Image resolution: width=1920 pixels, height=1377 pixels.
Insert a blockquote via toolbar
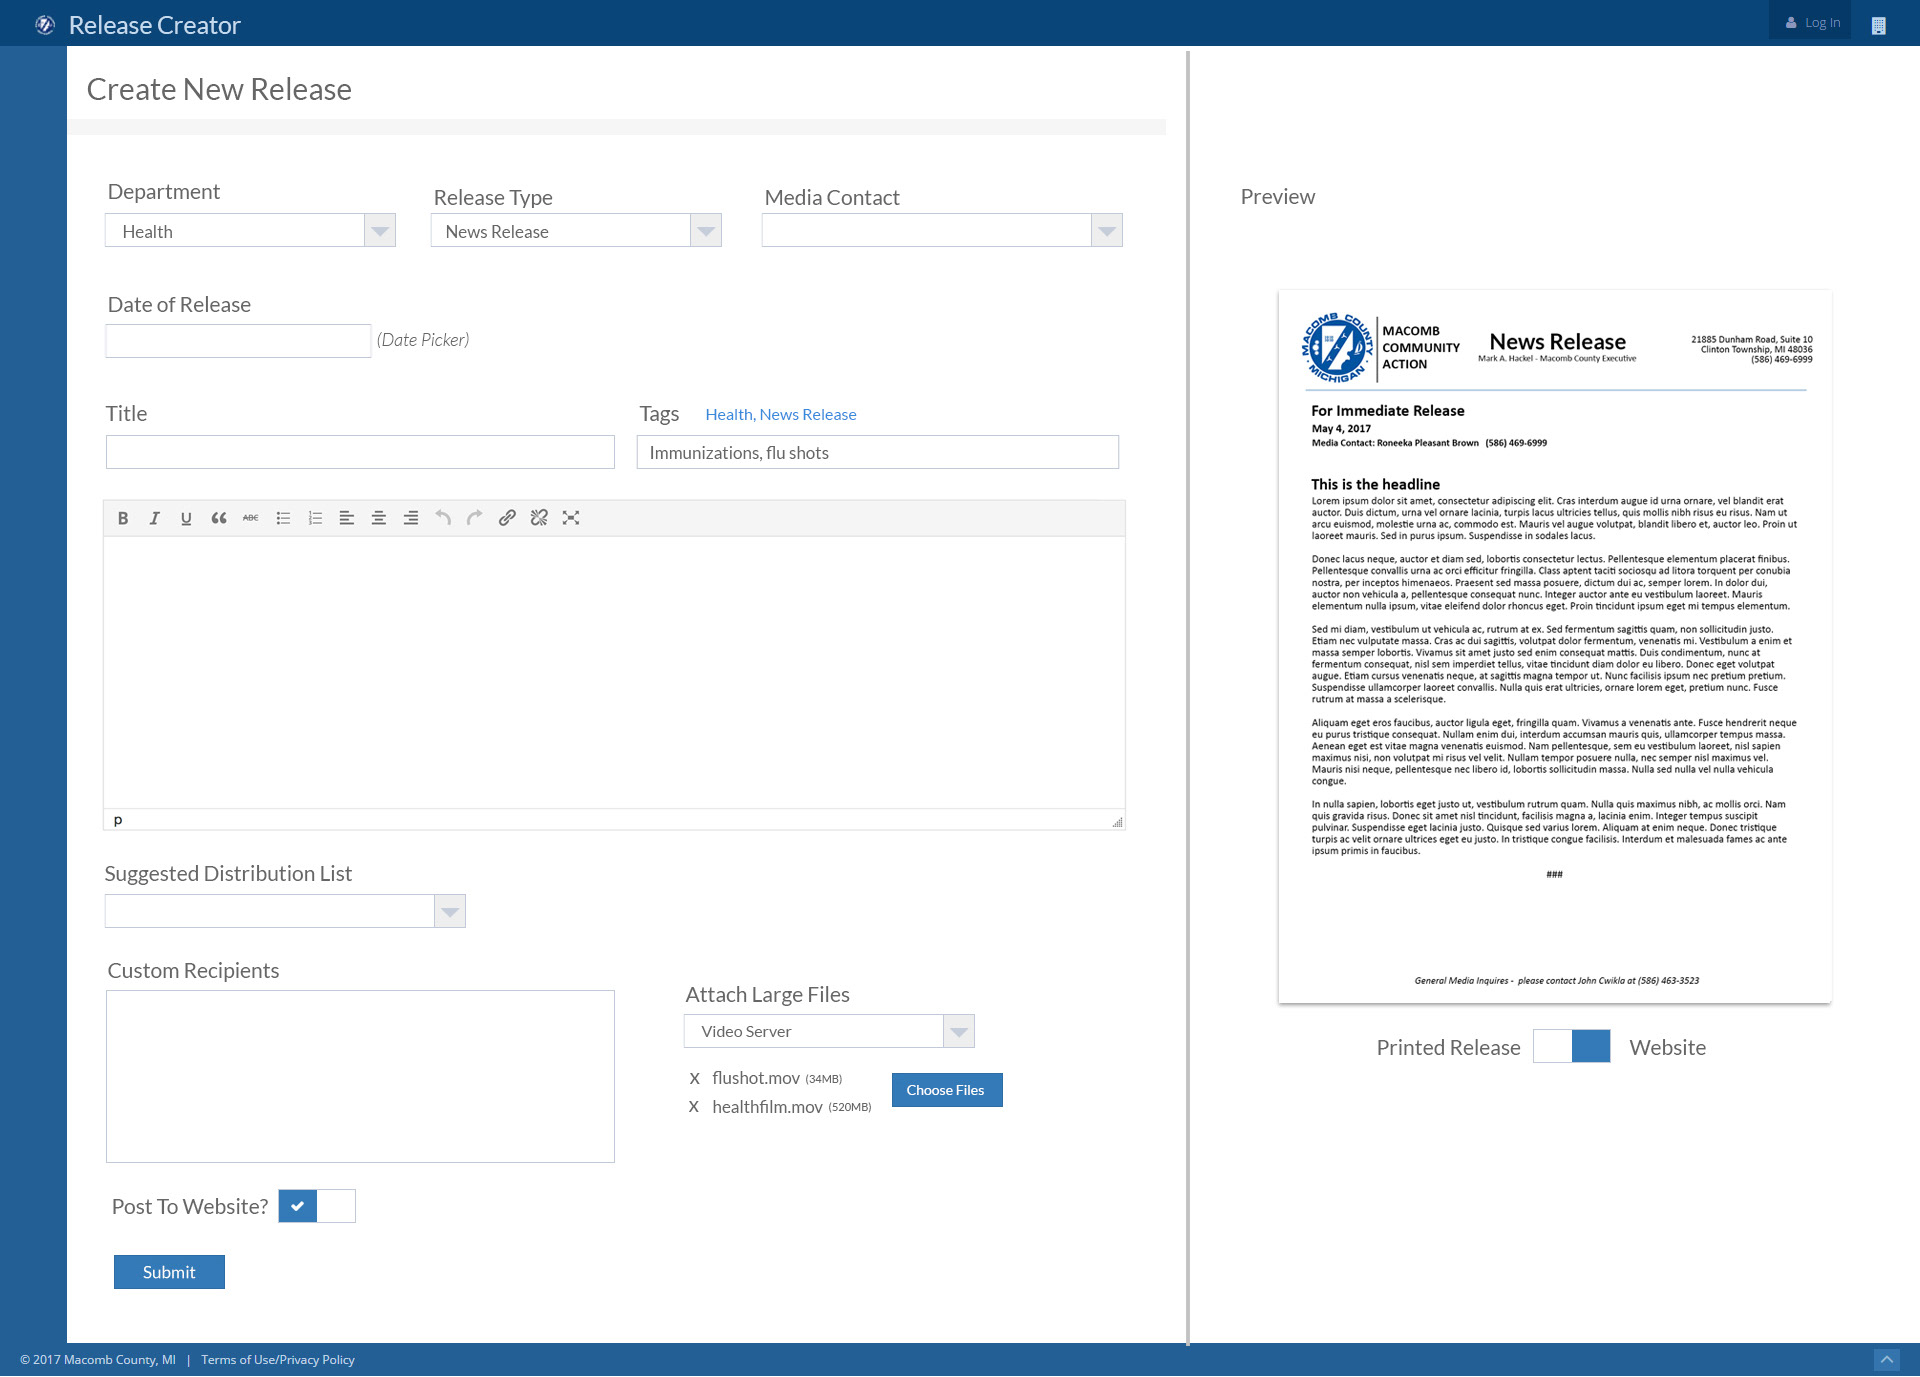coord(218,518)
